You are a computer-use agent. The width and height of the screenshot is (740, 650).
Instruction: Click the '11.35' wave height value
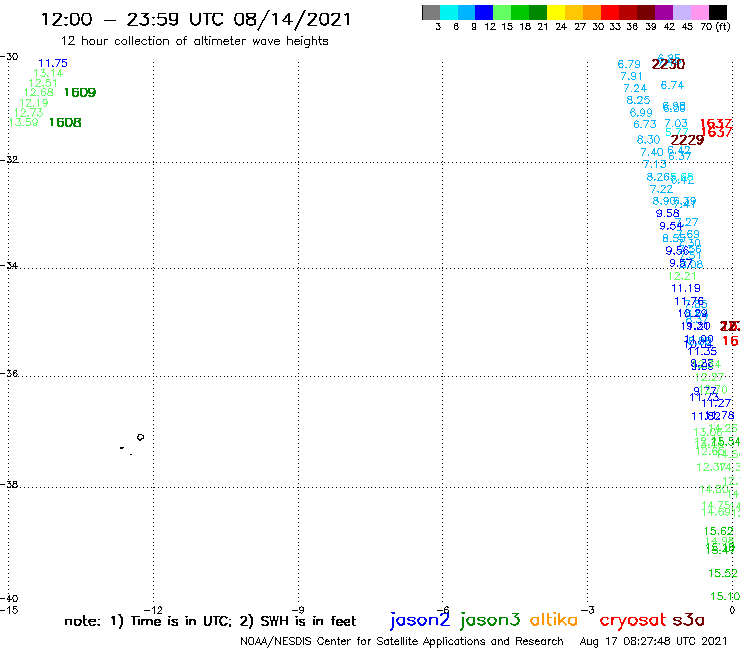[x=702, y=351]
